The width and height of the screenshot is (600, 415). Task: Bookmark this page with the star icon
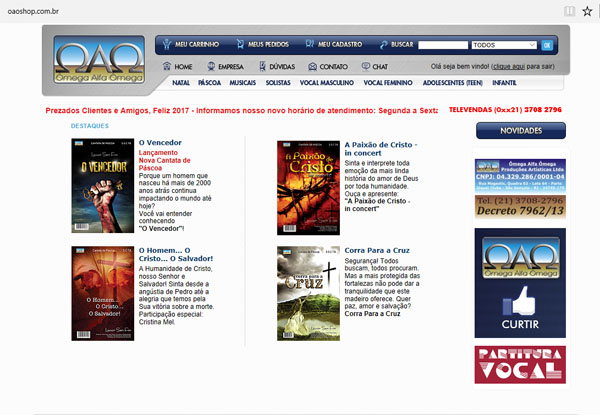click(587, 11)
